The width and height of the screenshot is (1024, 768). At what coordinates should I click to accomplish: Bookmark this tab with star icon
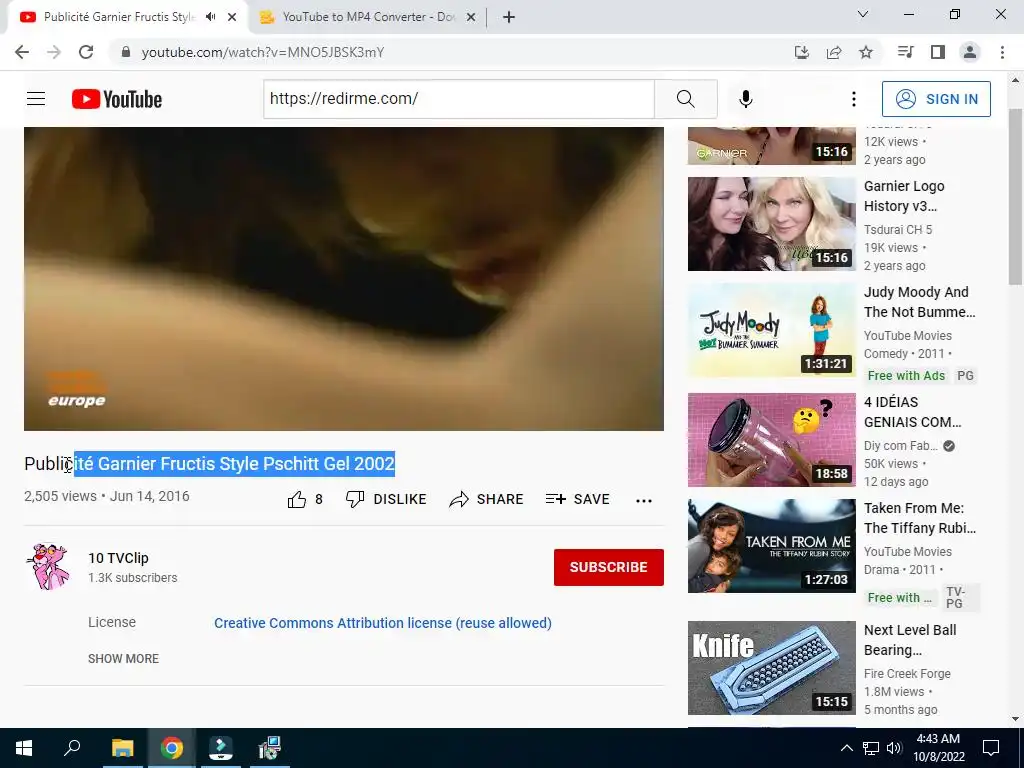[866, 52]
